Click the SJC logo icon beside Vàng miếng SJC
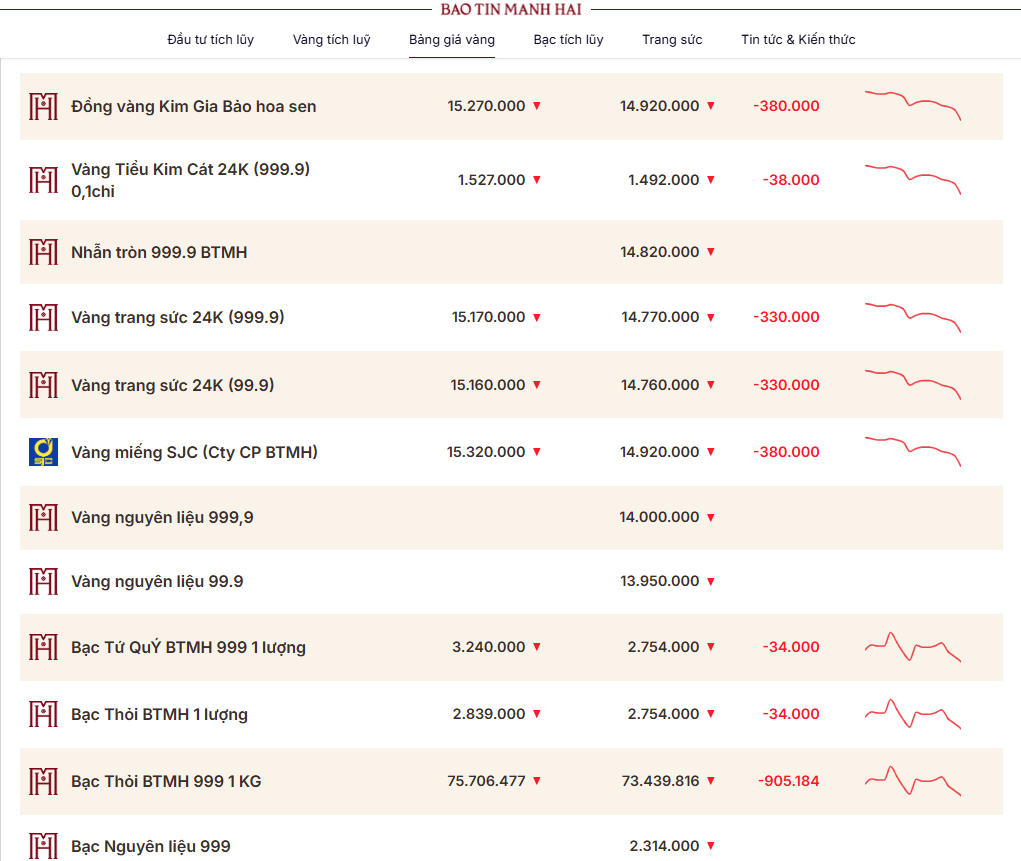 (44, 452)
